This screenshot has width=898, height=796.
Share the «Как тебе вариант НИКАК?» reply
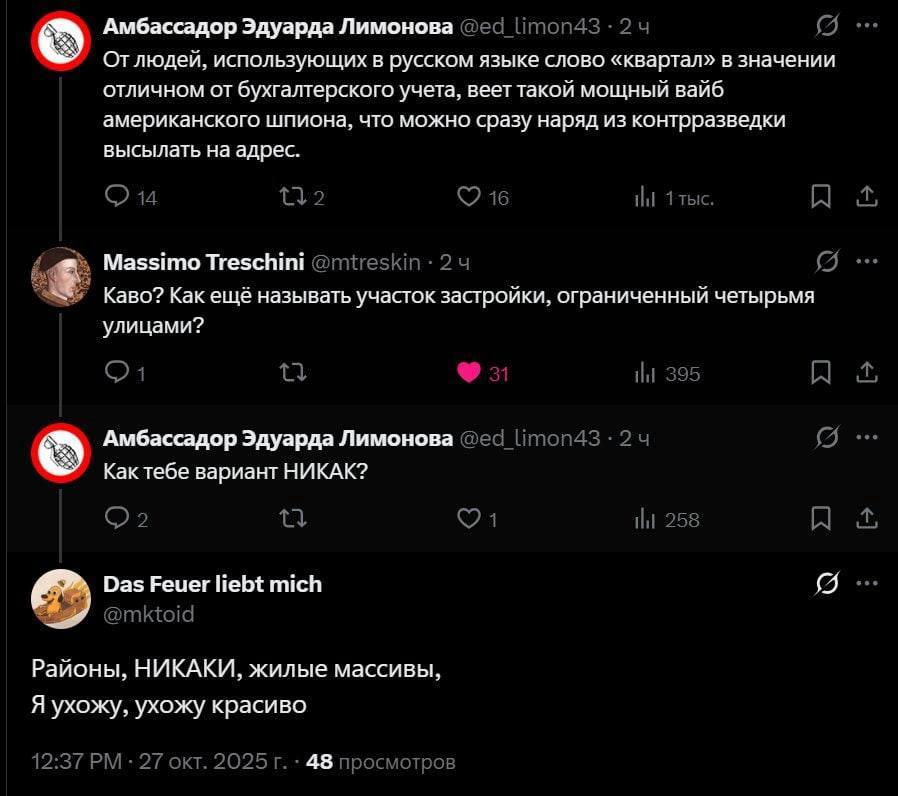pyautogui.click(x=868, y=518)
